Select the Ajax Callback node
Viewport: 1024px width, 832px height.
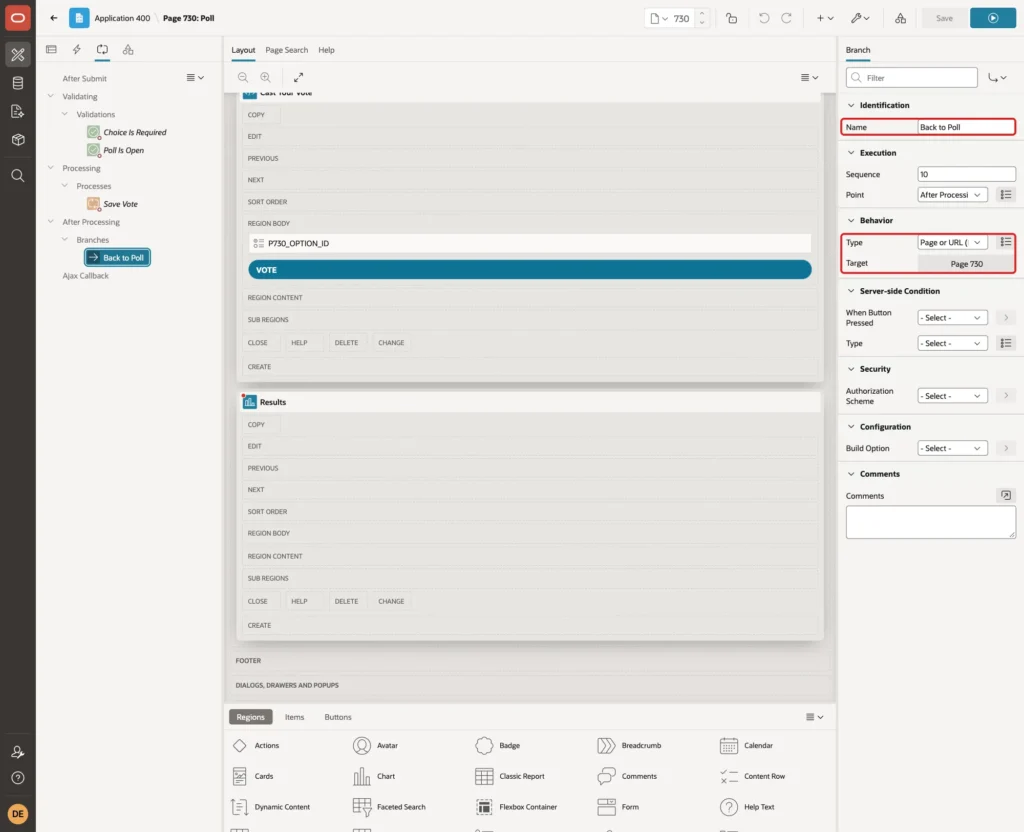86,276
